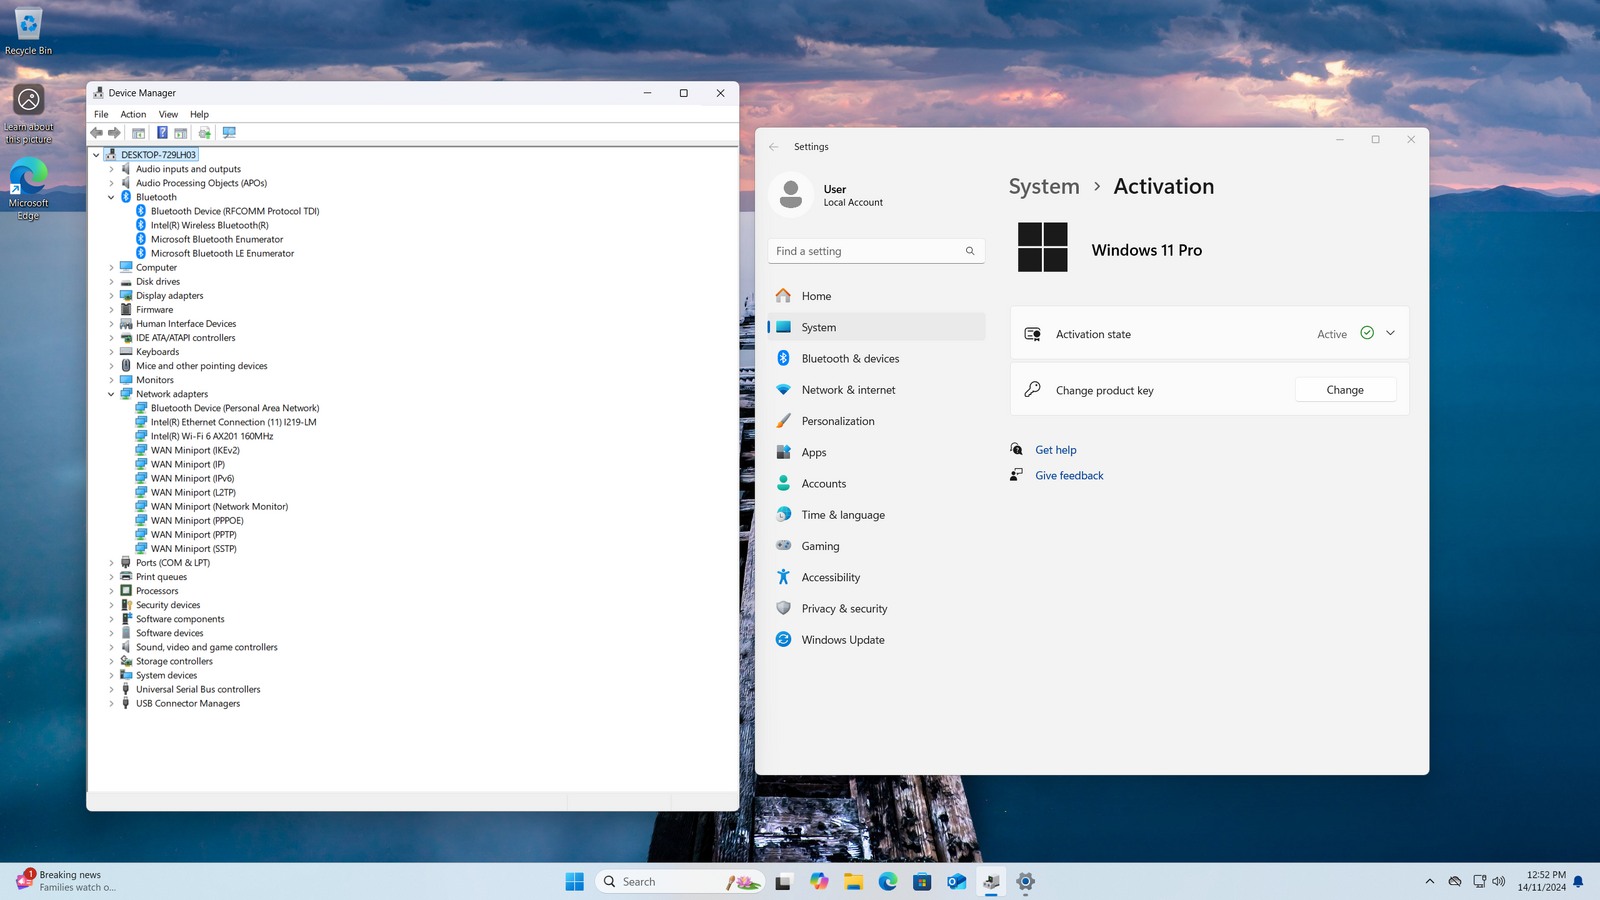This screenshot has width=1600, height=900.
Task: Open Windows Update in Settings
Action: [876, 640]
